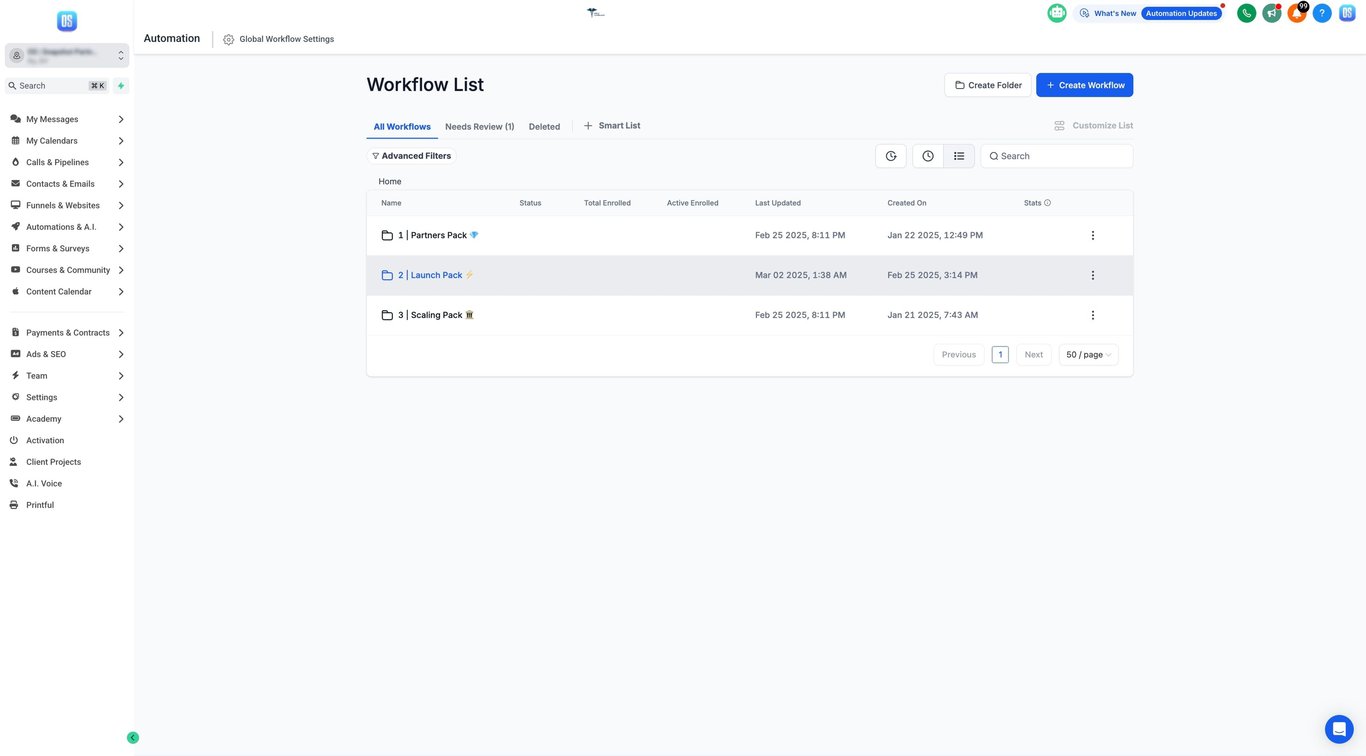
Task: Expand the My Calendars chevron
Action: 121,141
